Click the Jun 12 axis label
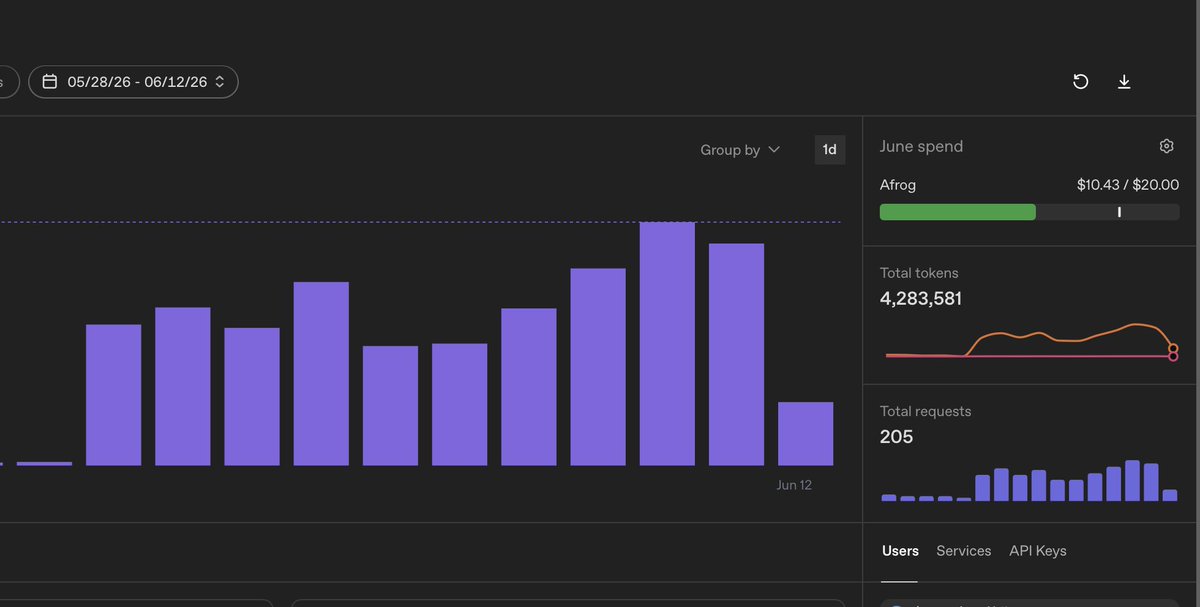1200x607 pixels. tap(794, 485)
